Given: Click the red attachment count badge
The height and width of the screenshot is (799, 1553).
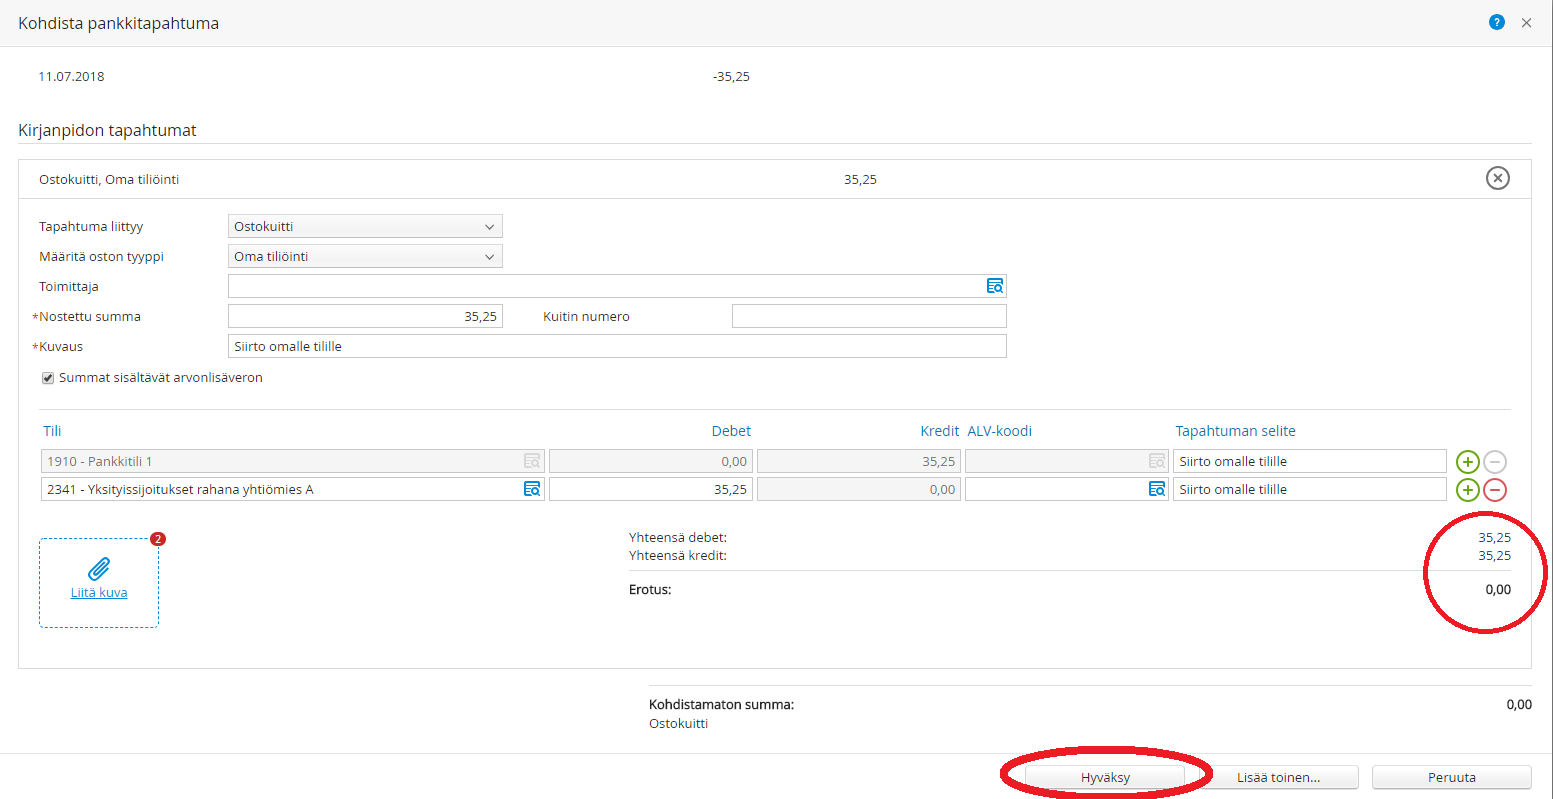Looking at the screenshot, I should [x=157, y=539].
